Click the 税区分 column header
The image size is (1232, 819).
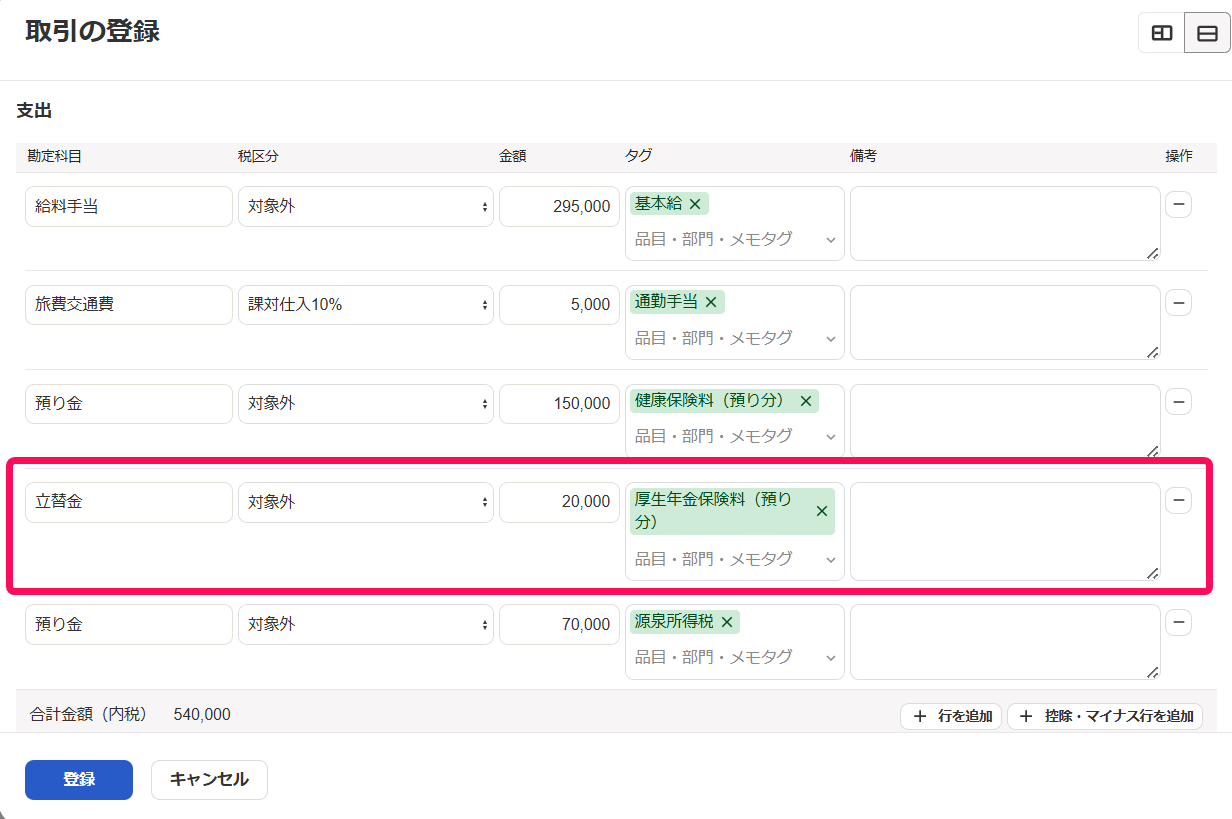tap(258, 156)
